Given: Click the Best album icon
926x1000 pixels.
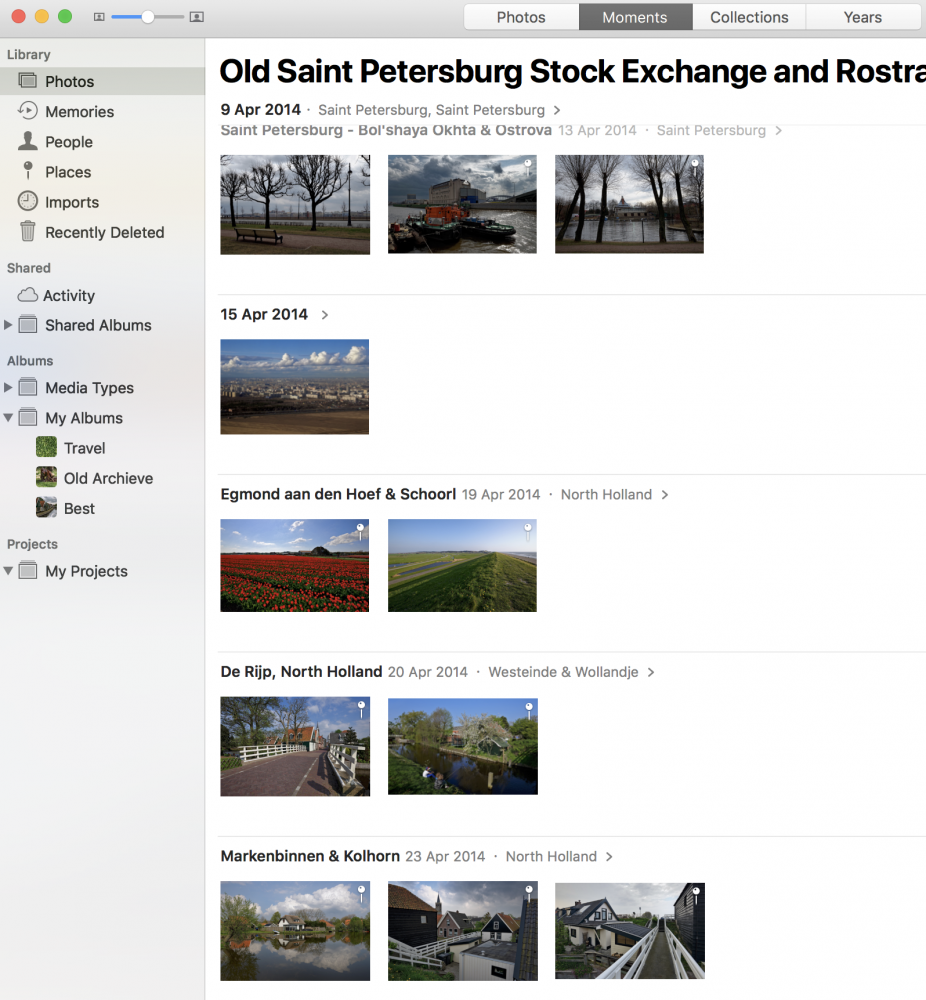Looking at the screenshot, I should click(x=46, y=508).
